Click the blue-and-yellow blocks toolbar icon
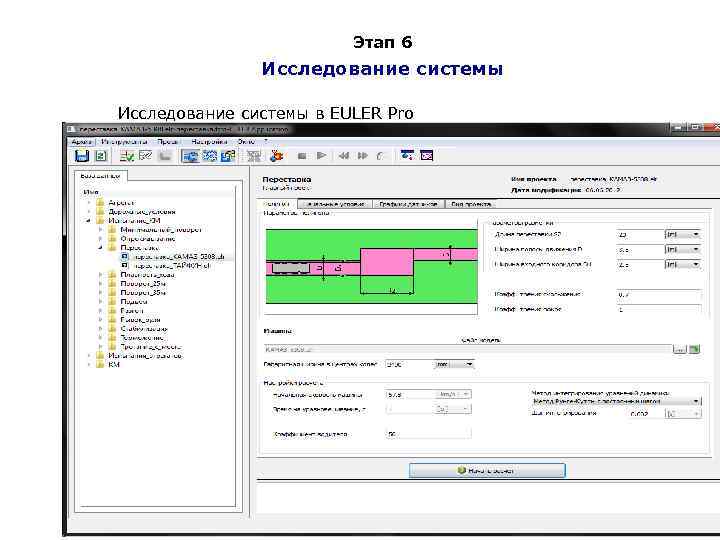 pos(228,156)
